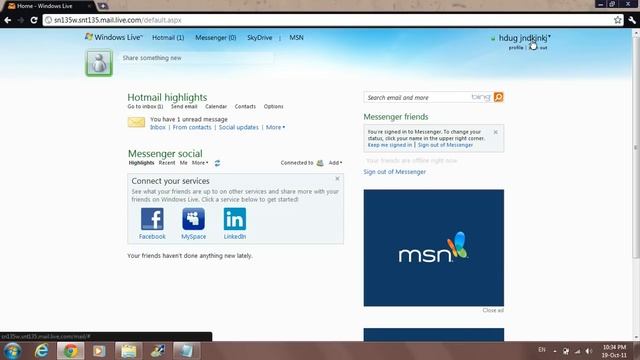This screenshot has width=640, height=360.
Task: Click the Share something new field
Action: [197, 58]
